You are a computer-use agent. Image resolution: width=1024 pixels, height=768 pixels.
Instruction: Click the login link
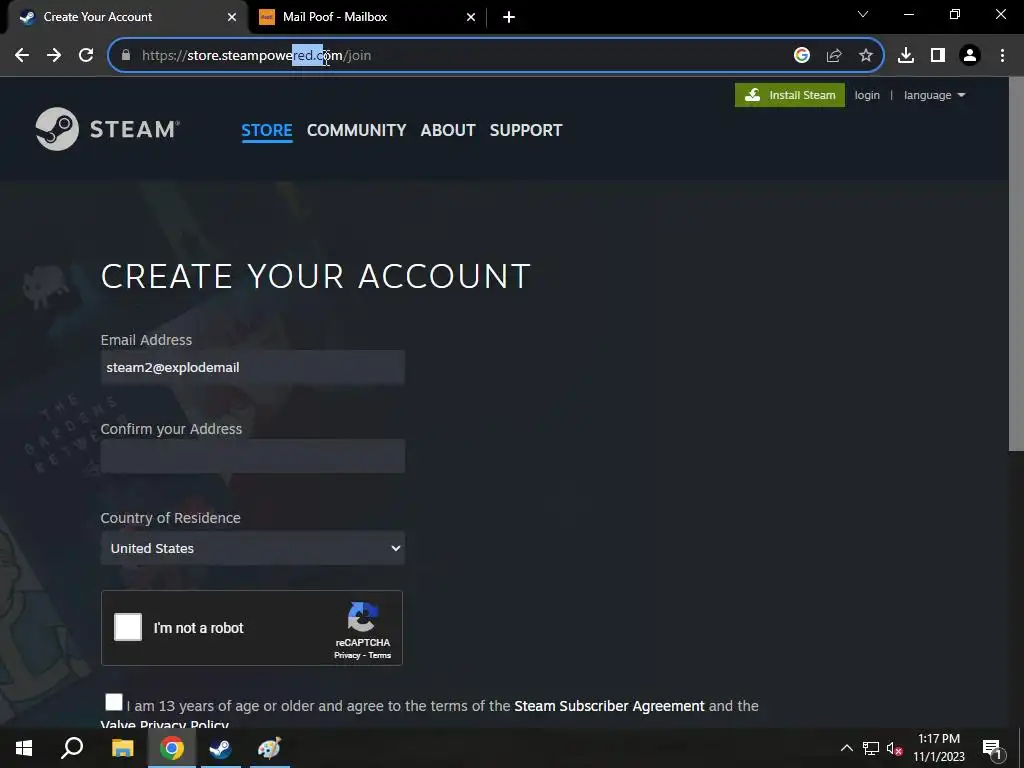[867, 95]
